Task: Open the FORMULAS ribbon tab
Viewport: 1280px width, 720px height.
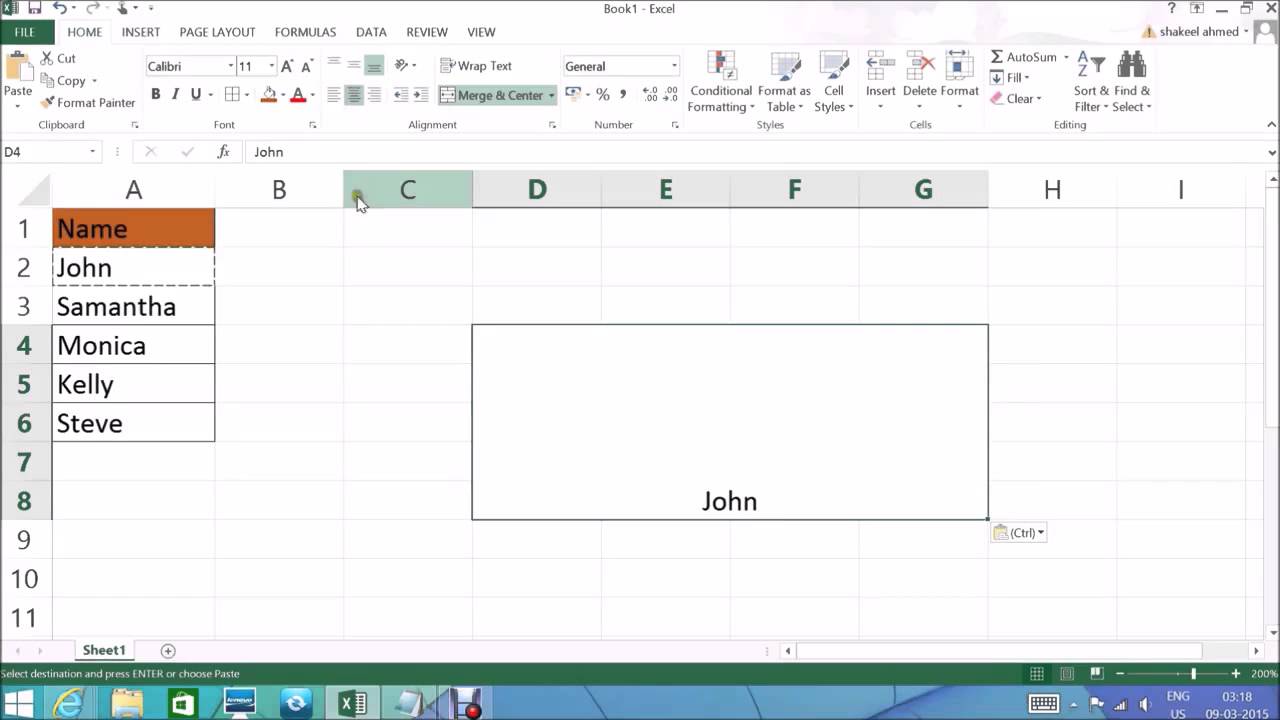Action: tap(305, 32)
